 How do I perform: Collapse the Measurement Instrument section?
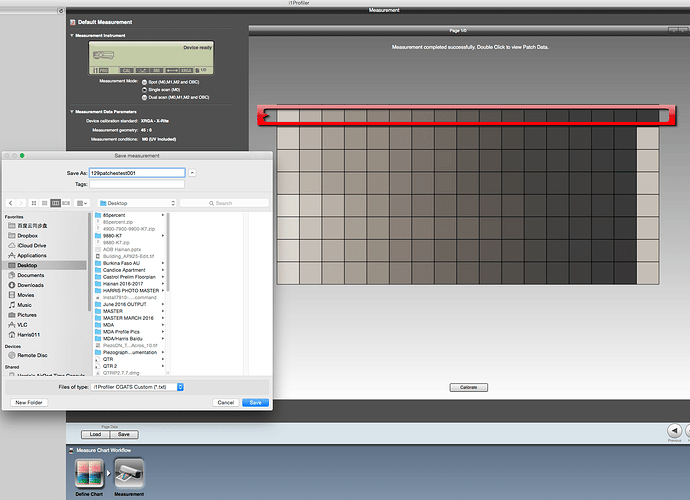70,35
